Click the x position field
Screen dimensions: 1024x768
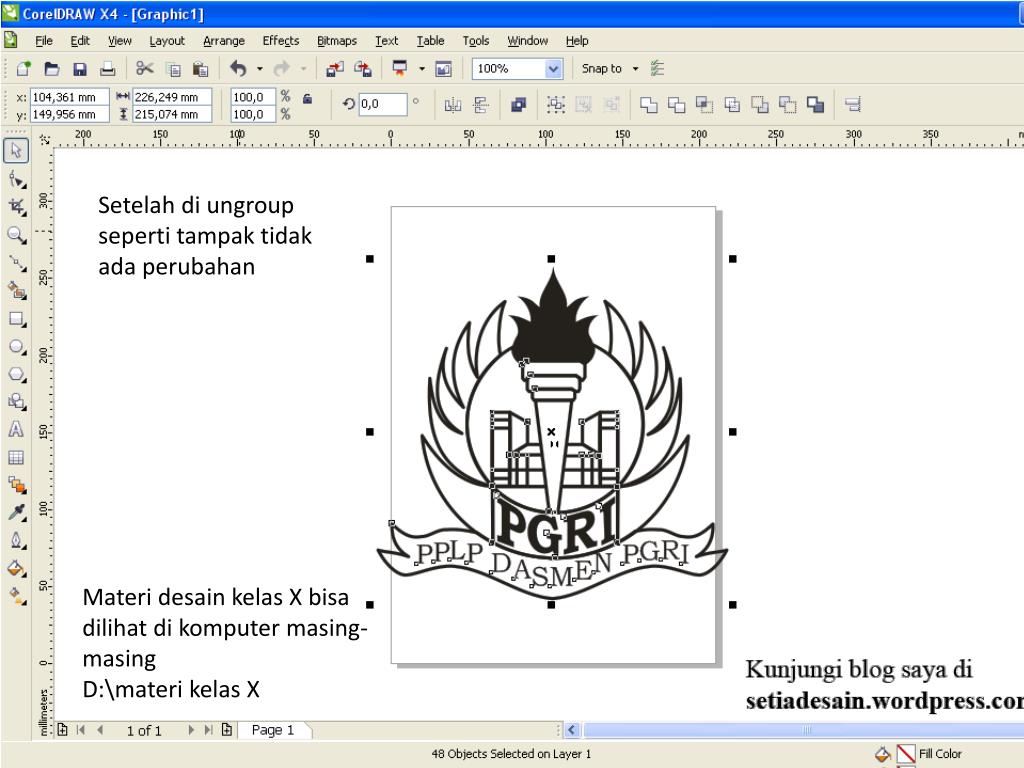pyautogui.click(x=69, y=97)
